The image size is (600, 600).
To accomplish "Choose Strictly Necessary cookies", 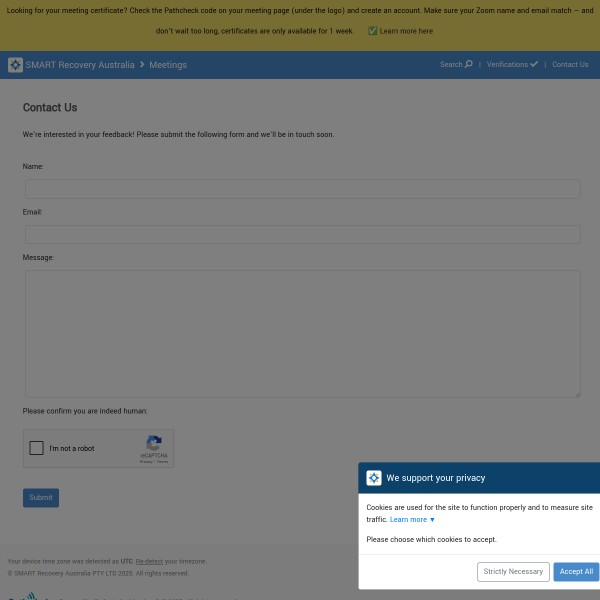I will pos(513,572).
